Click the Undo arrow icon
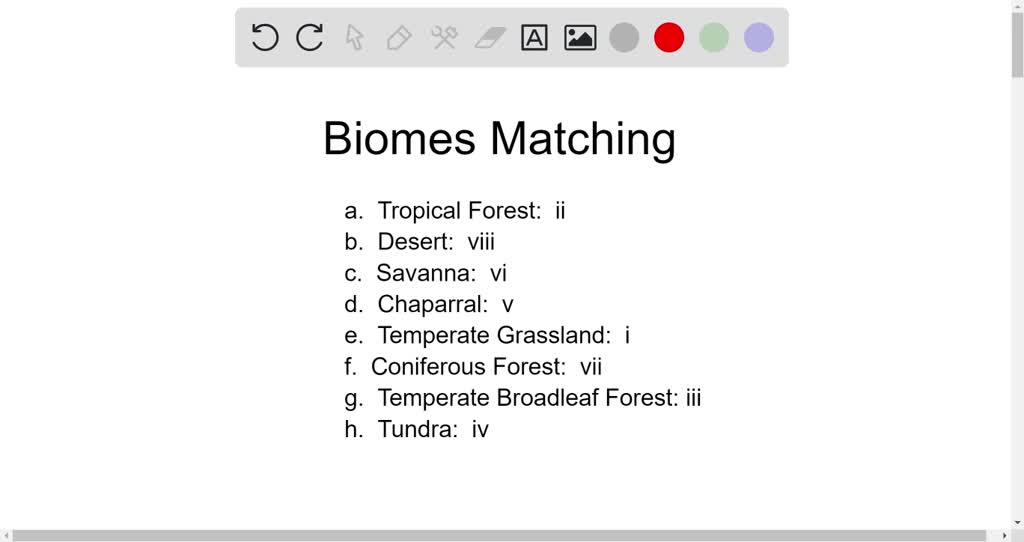1024x542 pixels. [265, 38]
